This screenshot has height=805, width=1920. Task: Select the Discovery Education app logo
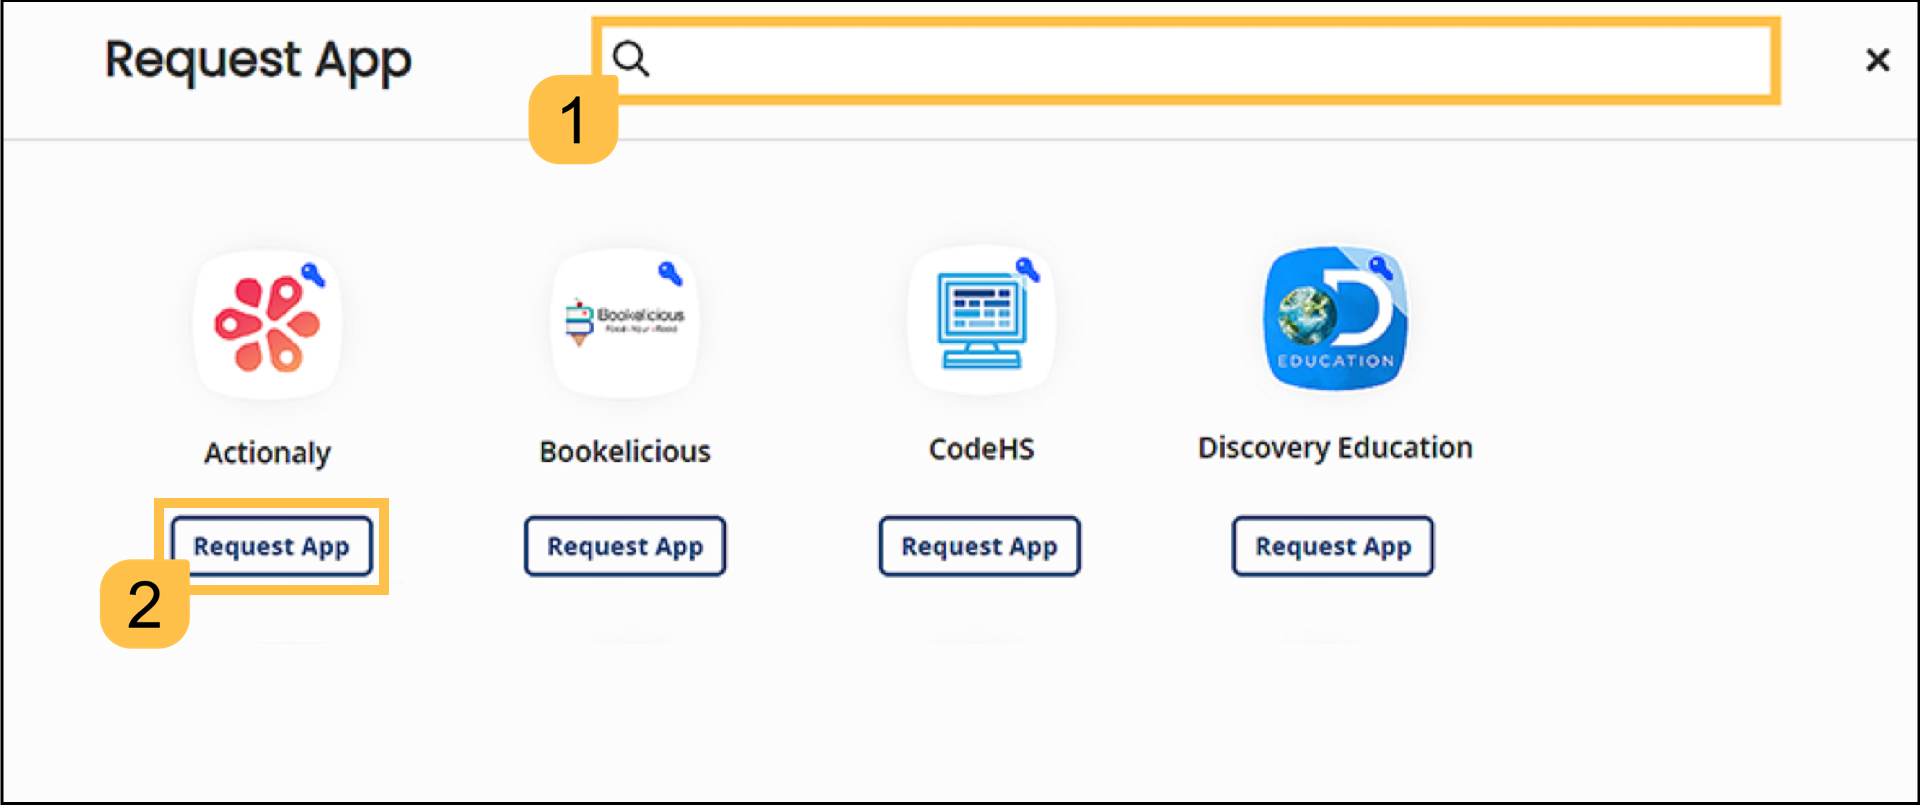[x=1335, y=320]
